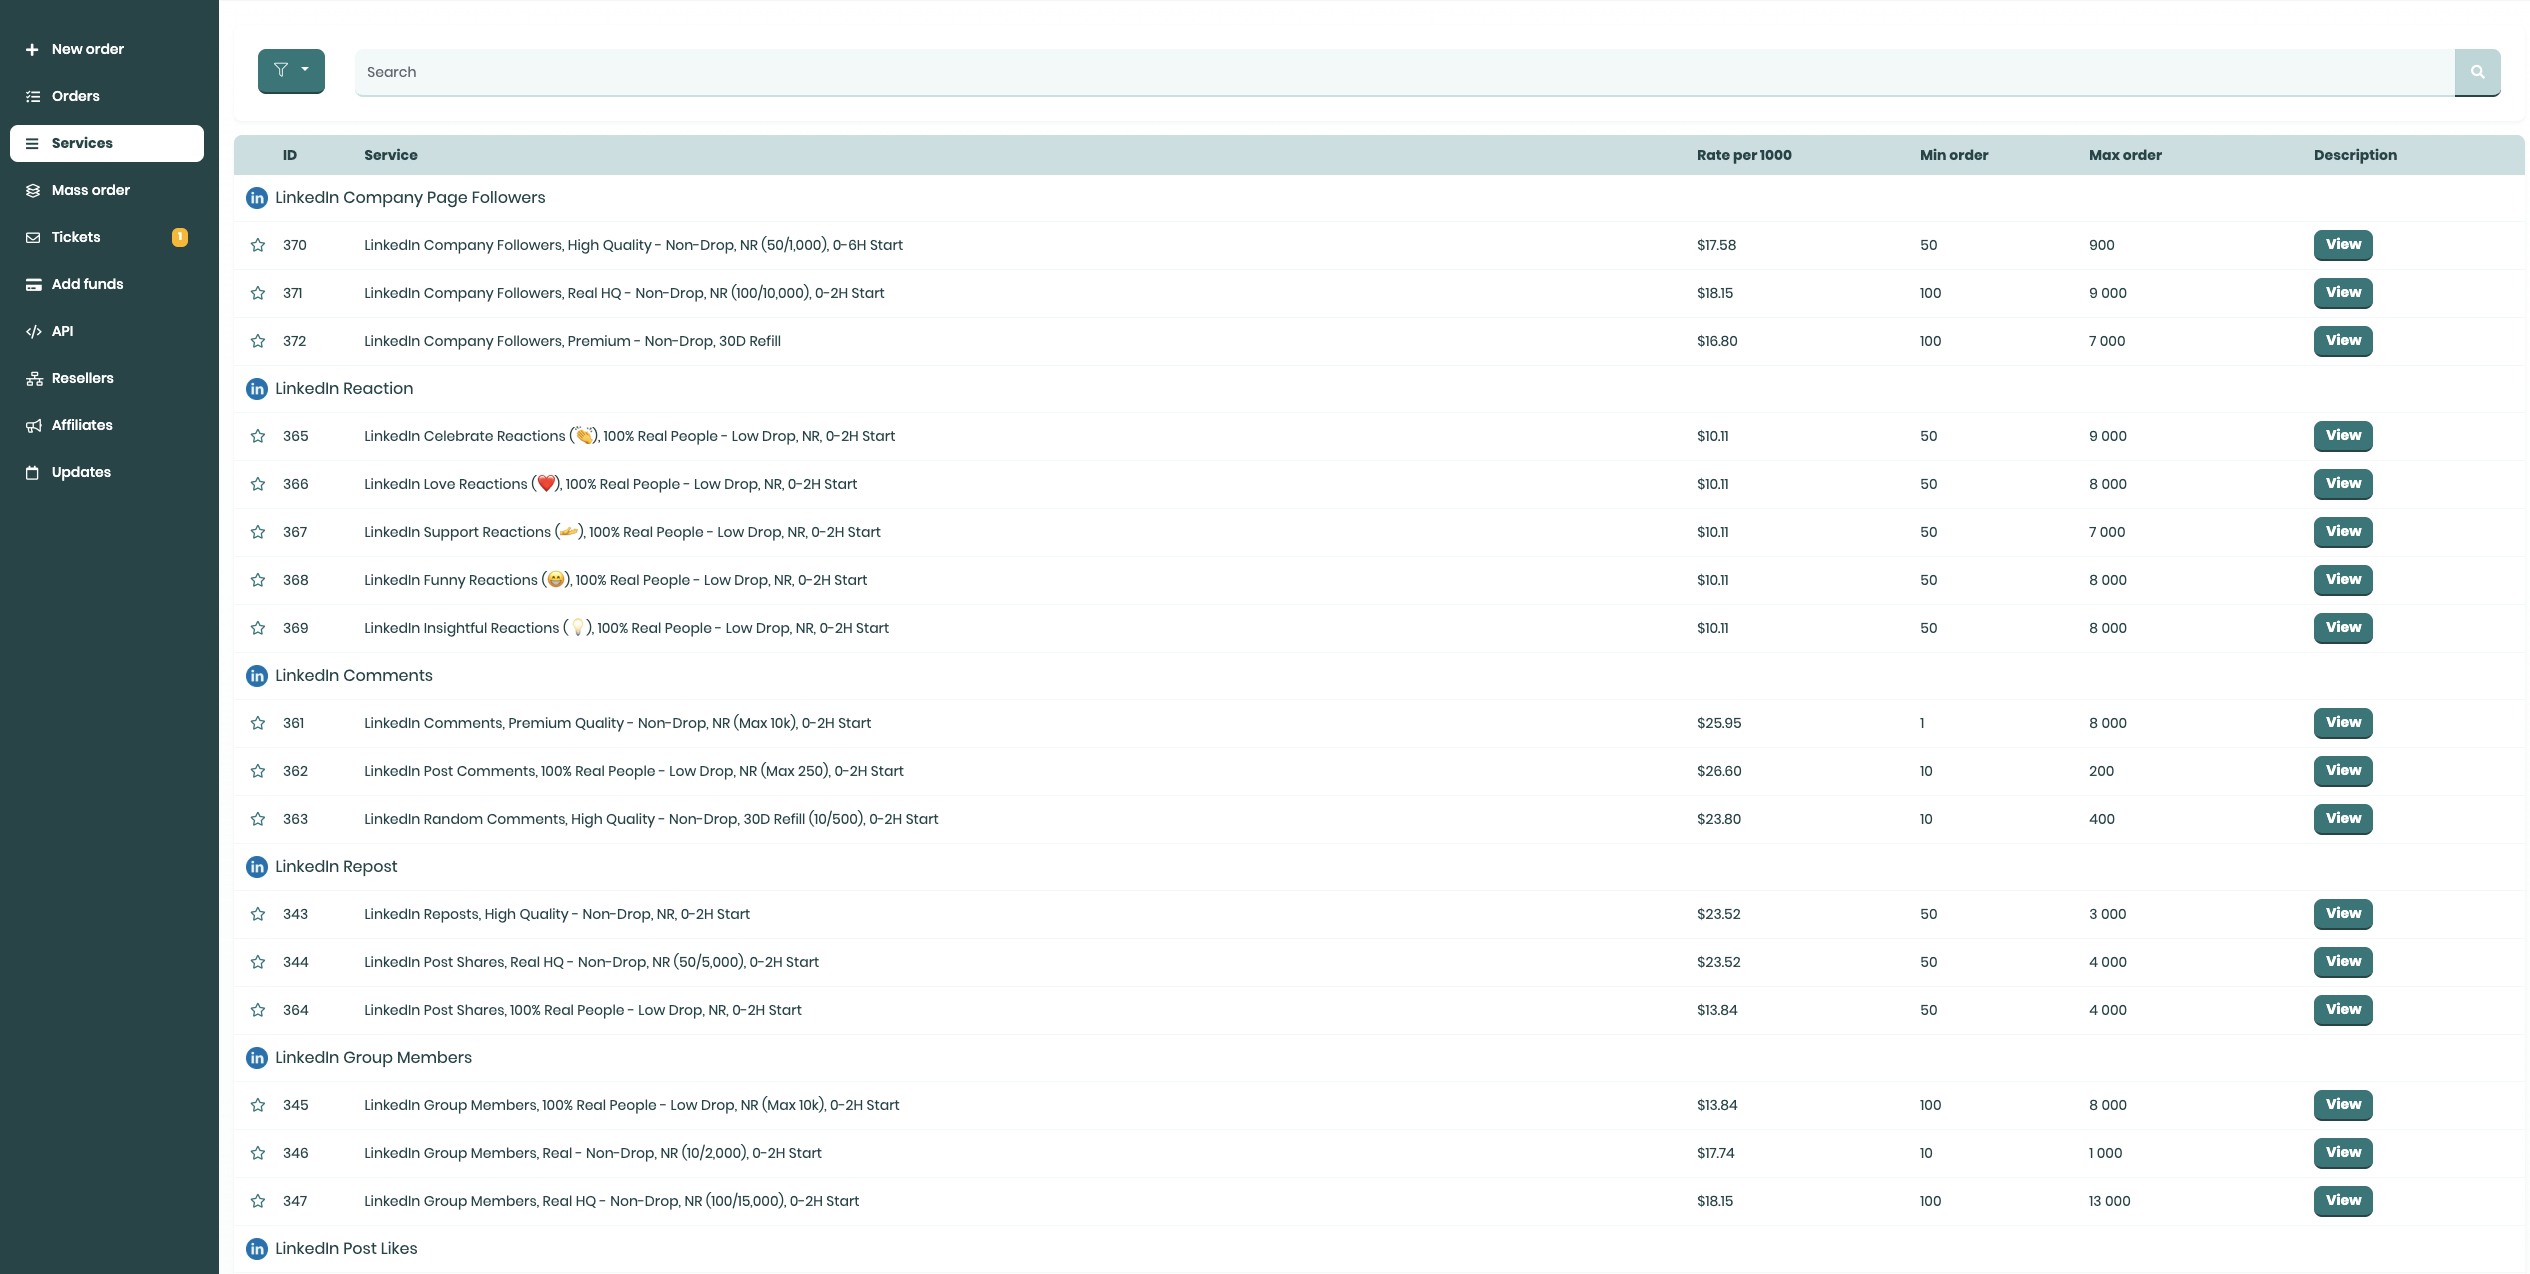
Task: View description of Love Reactions service
Action: click(2343, 484)
